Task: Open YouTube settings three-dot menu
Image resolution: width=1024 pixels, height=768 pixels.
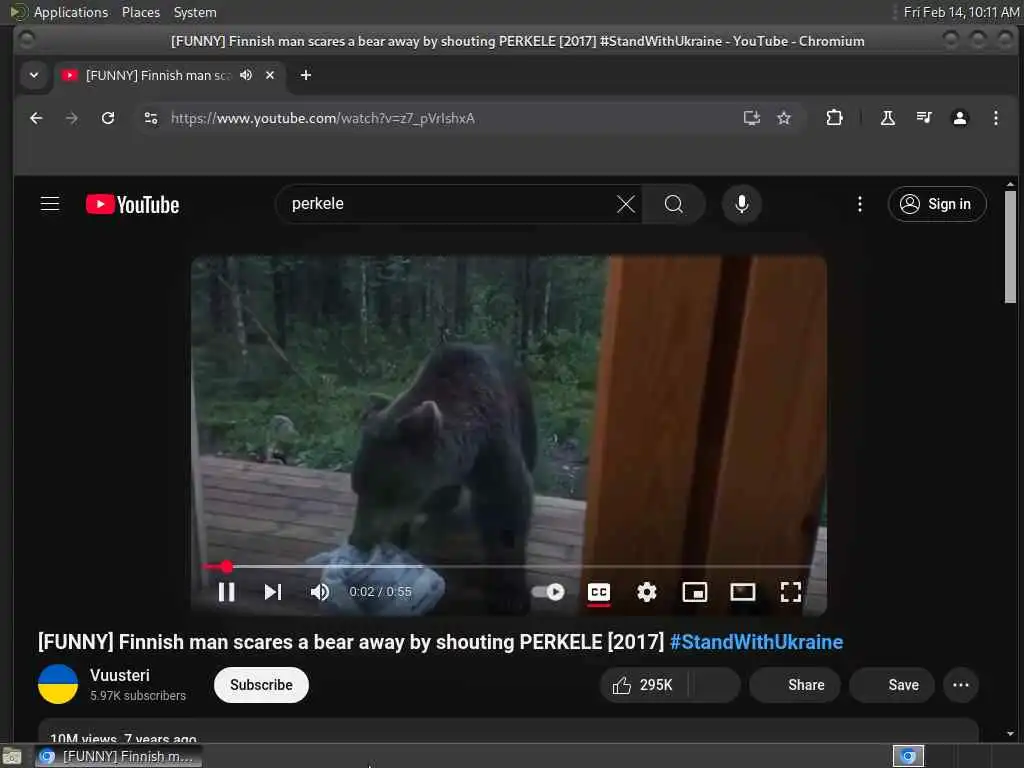Action: (859, 204)
